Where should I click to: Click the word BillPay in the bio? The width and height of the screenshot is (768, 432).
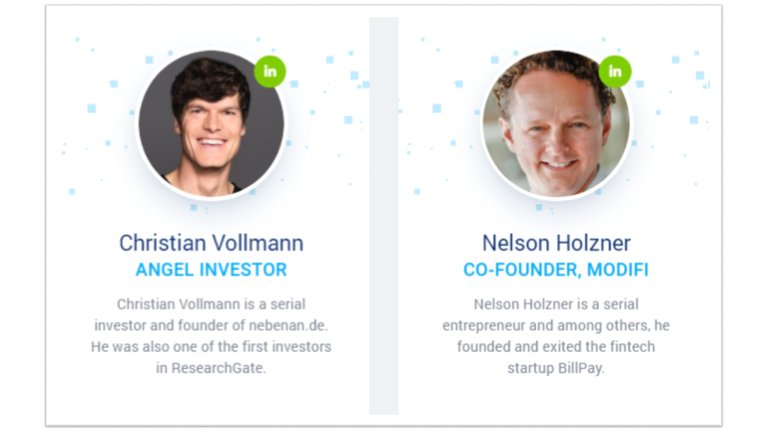click(x=580, y=368)
